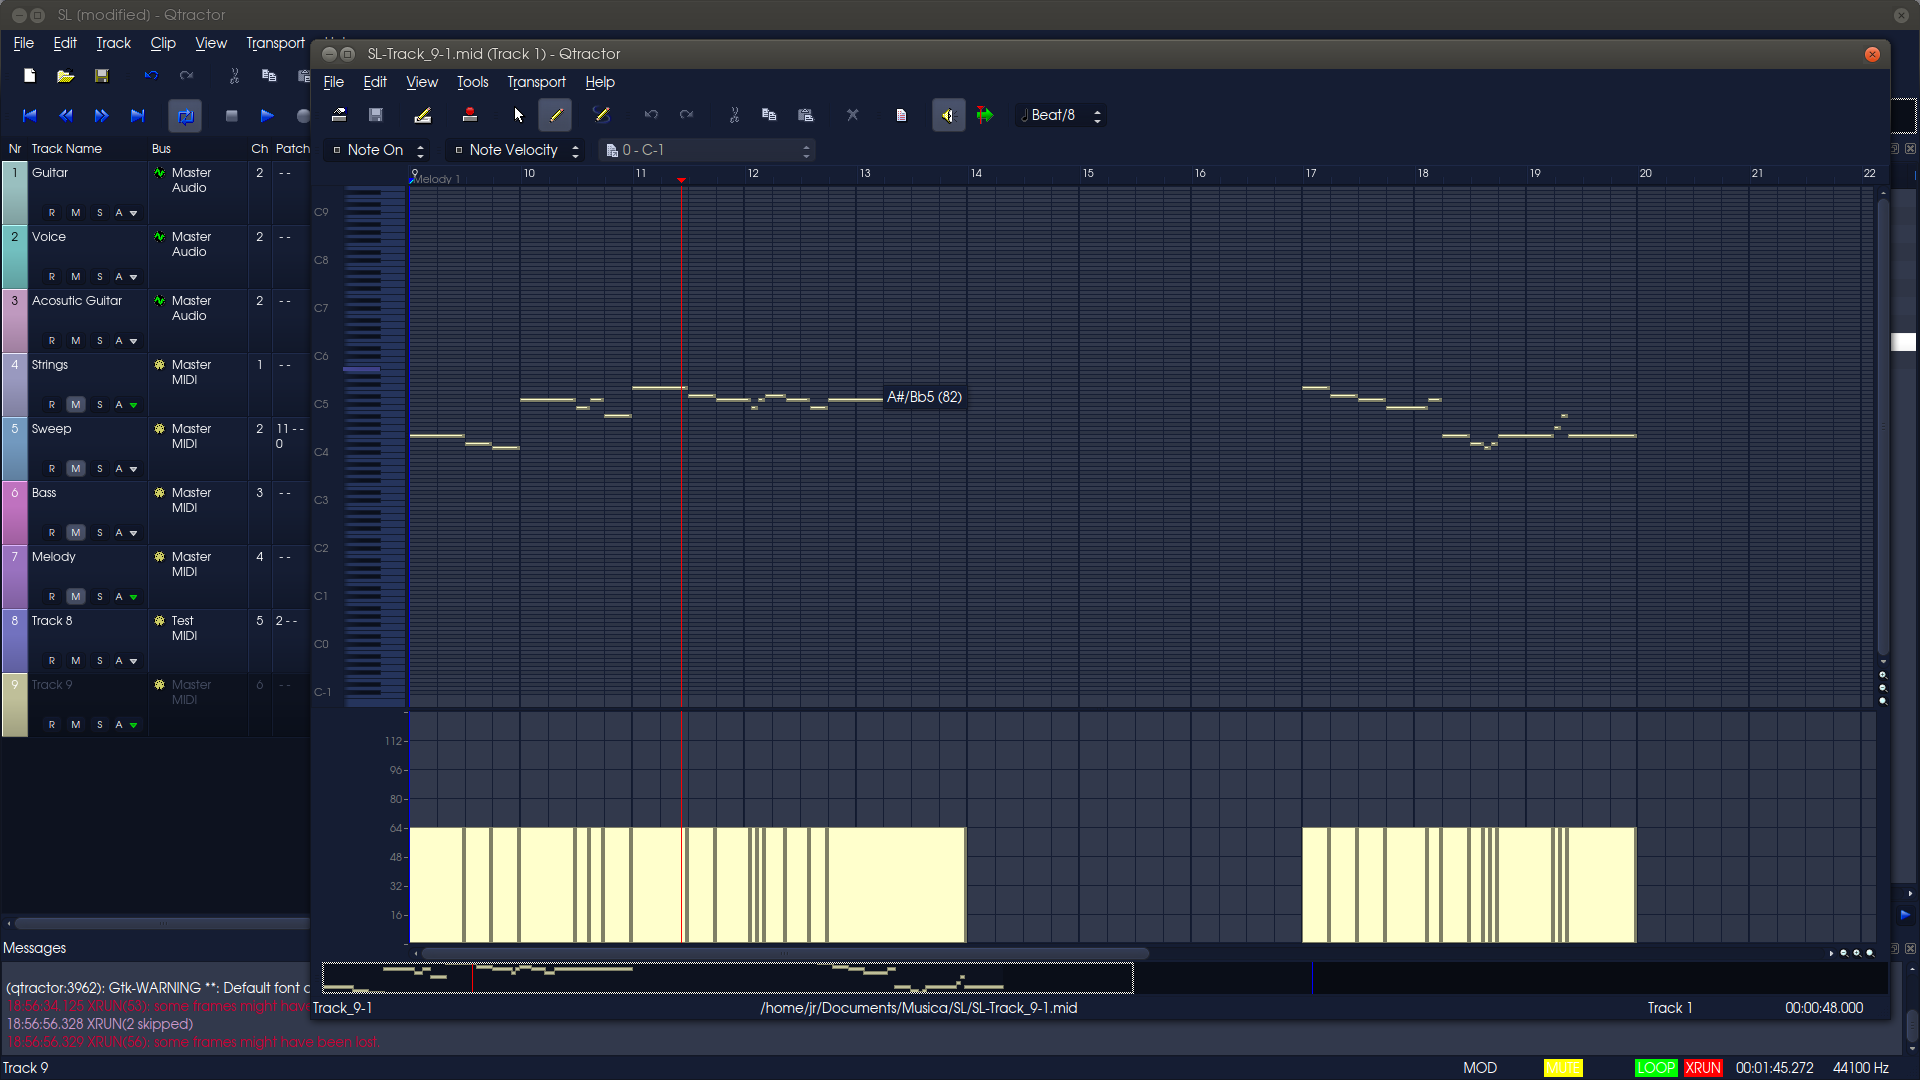Screen dimensions: 1920x1080
Task: Open the folder icon in main toolbar
Action: [x=65, y=76]
